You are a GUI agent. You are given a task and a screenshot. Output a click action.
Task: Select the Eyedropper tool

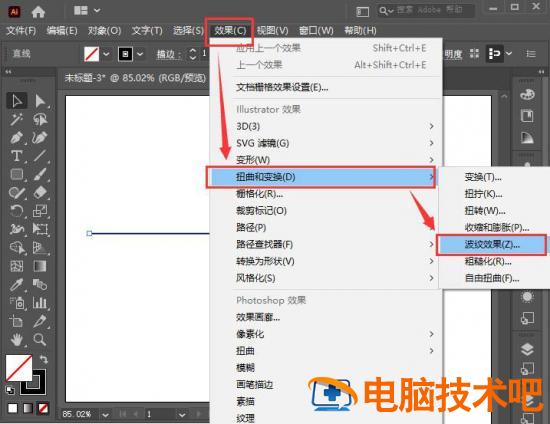[16, 284]
